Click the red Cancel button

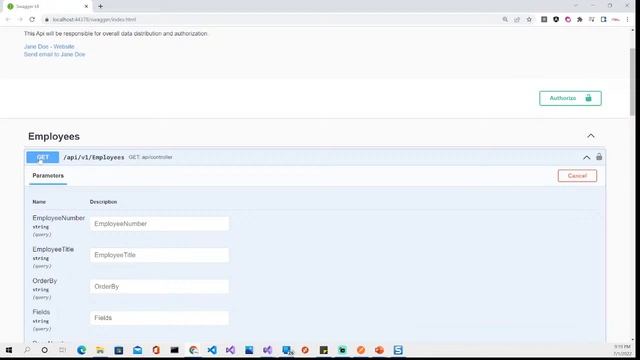[577, 176]
